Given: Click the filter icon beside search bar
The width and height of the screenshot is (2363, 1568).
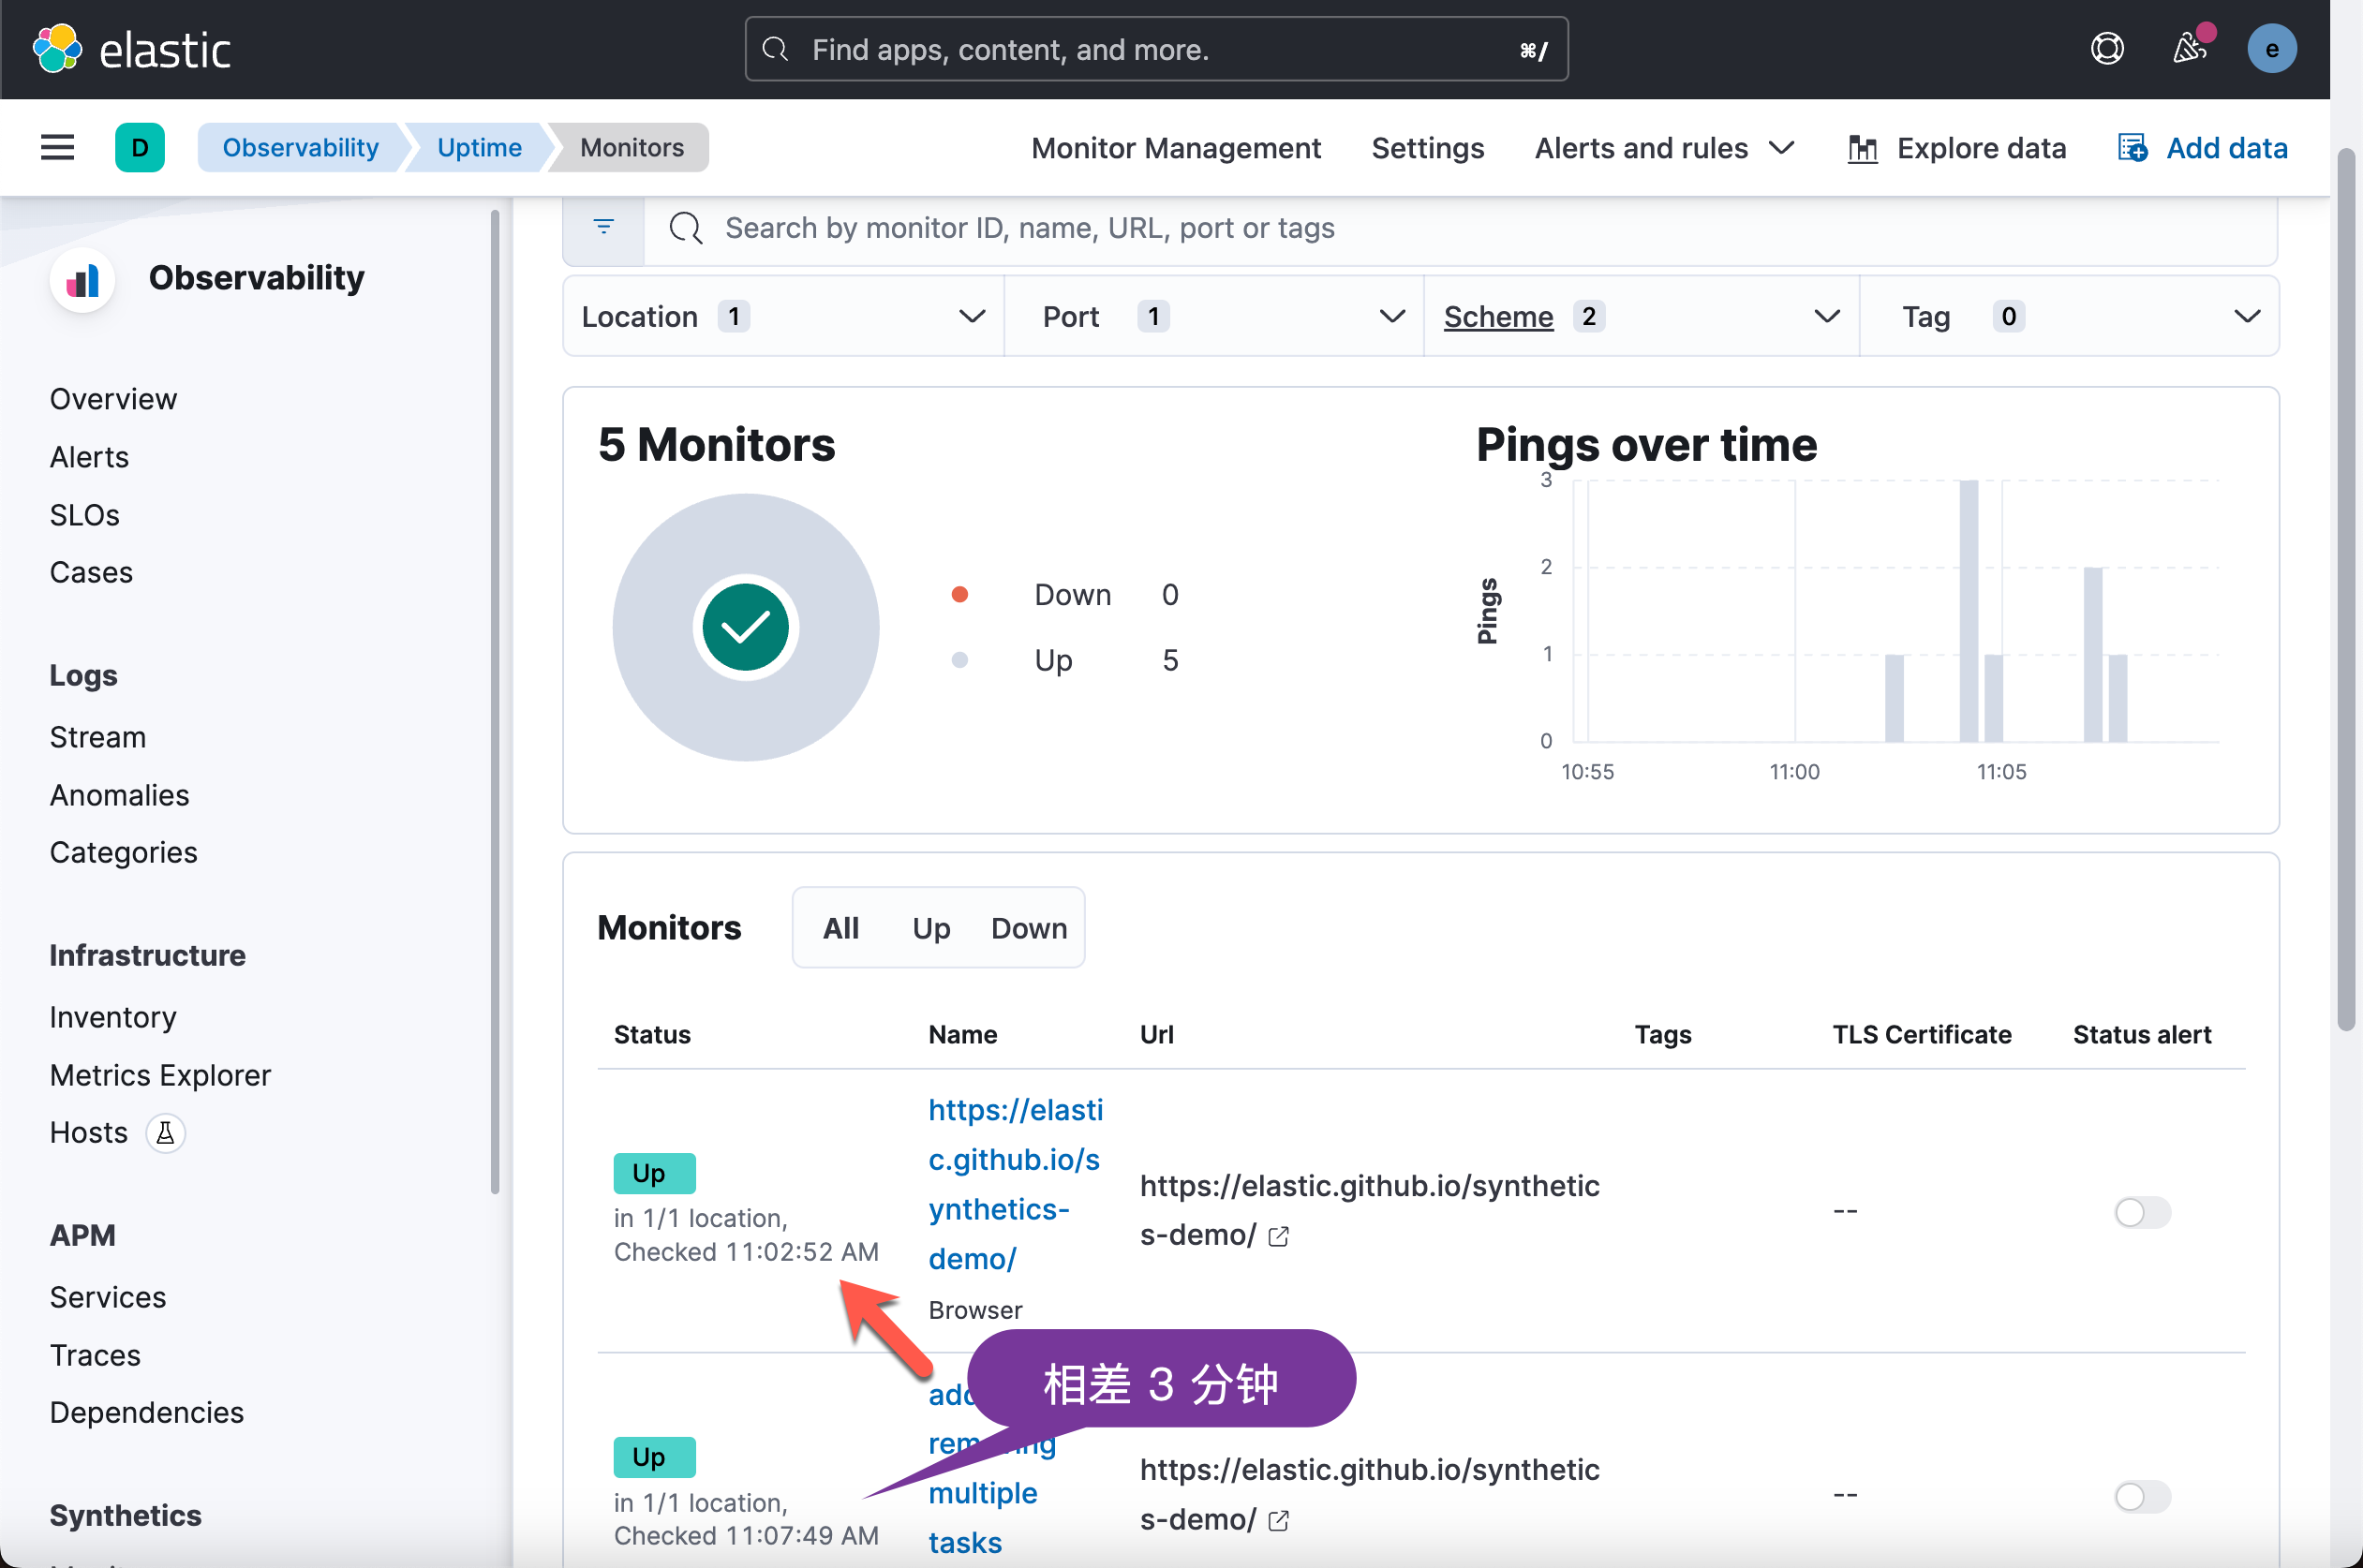Looking at the screenshot, I should [604, 228].
